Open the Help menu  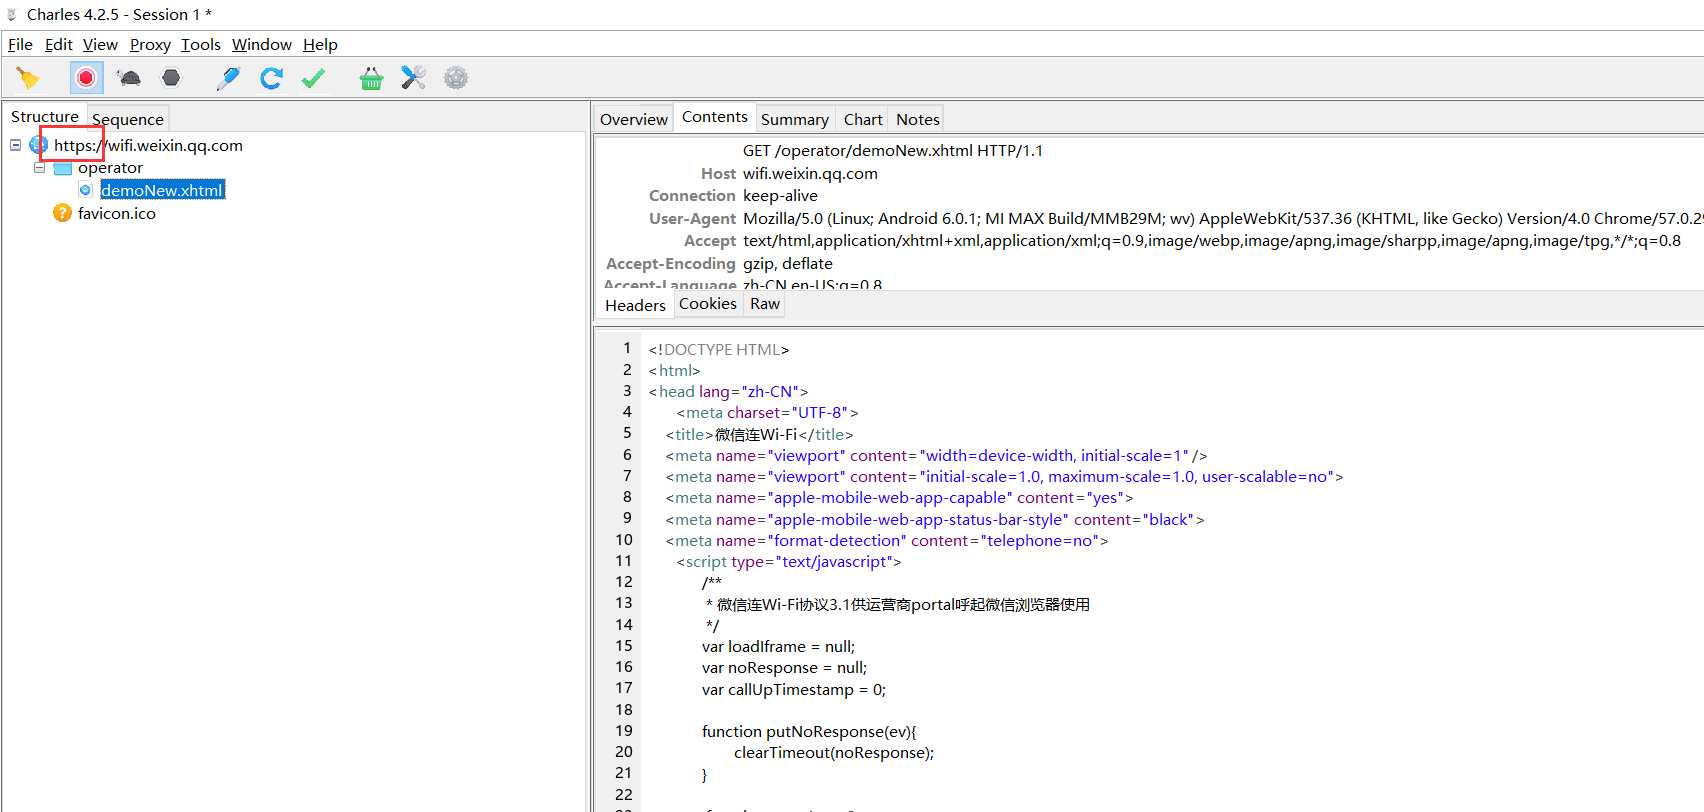tap(320, 44)
